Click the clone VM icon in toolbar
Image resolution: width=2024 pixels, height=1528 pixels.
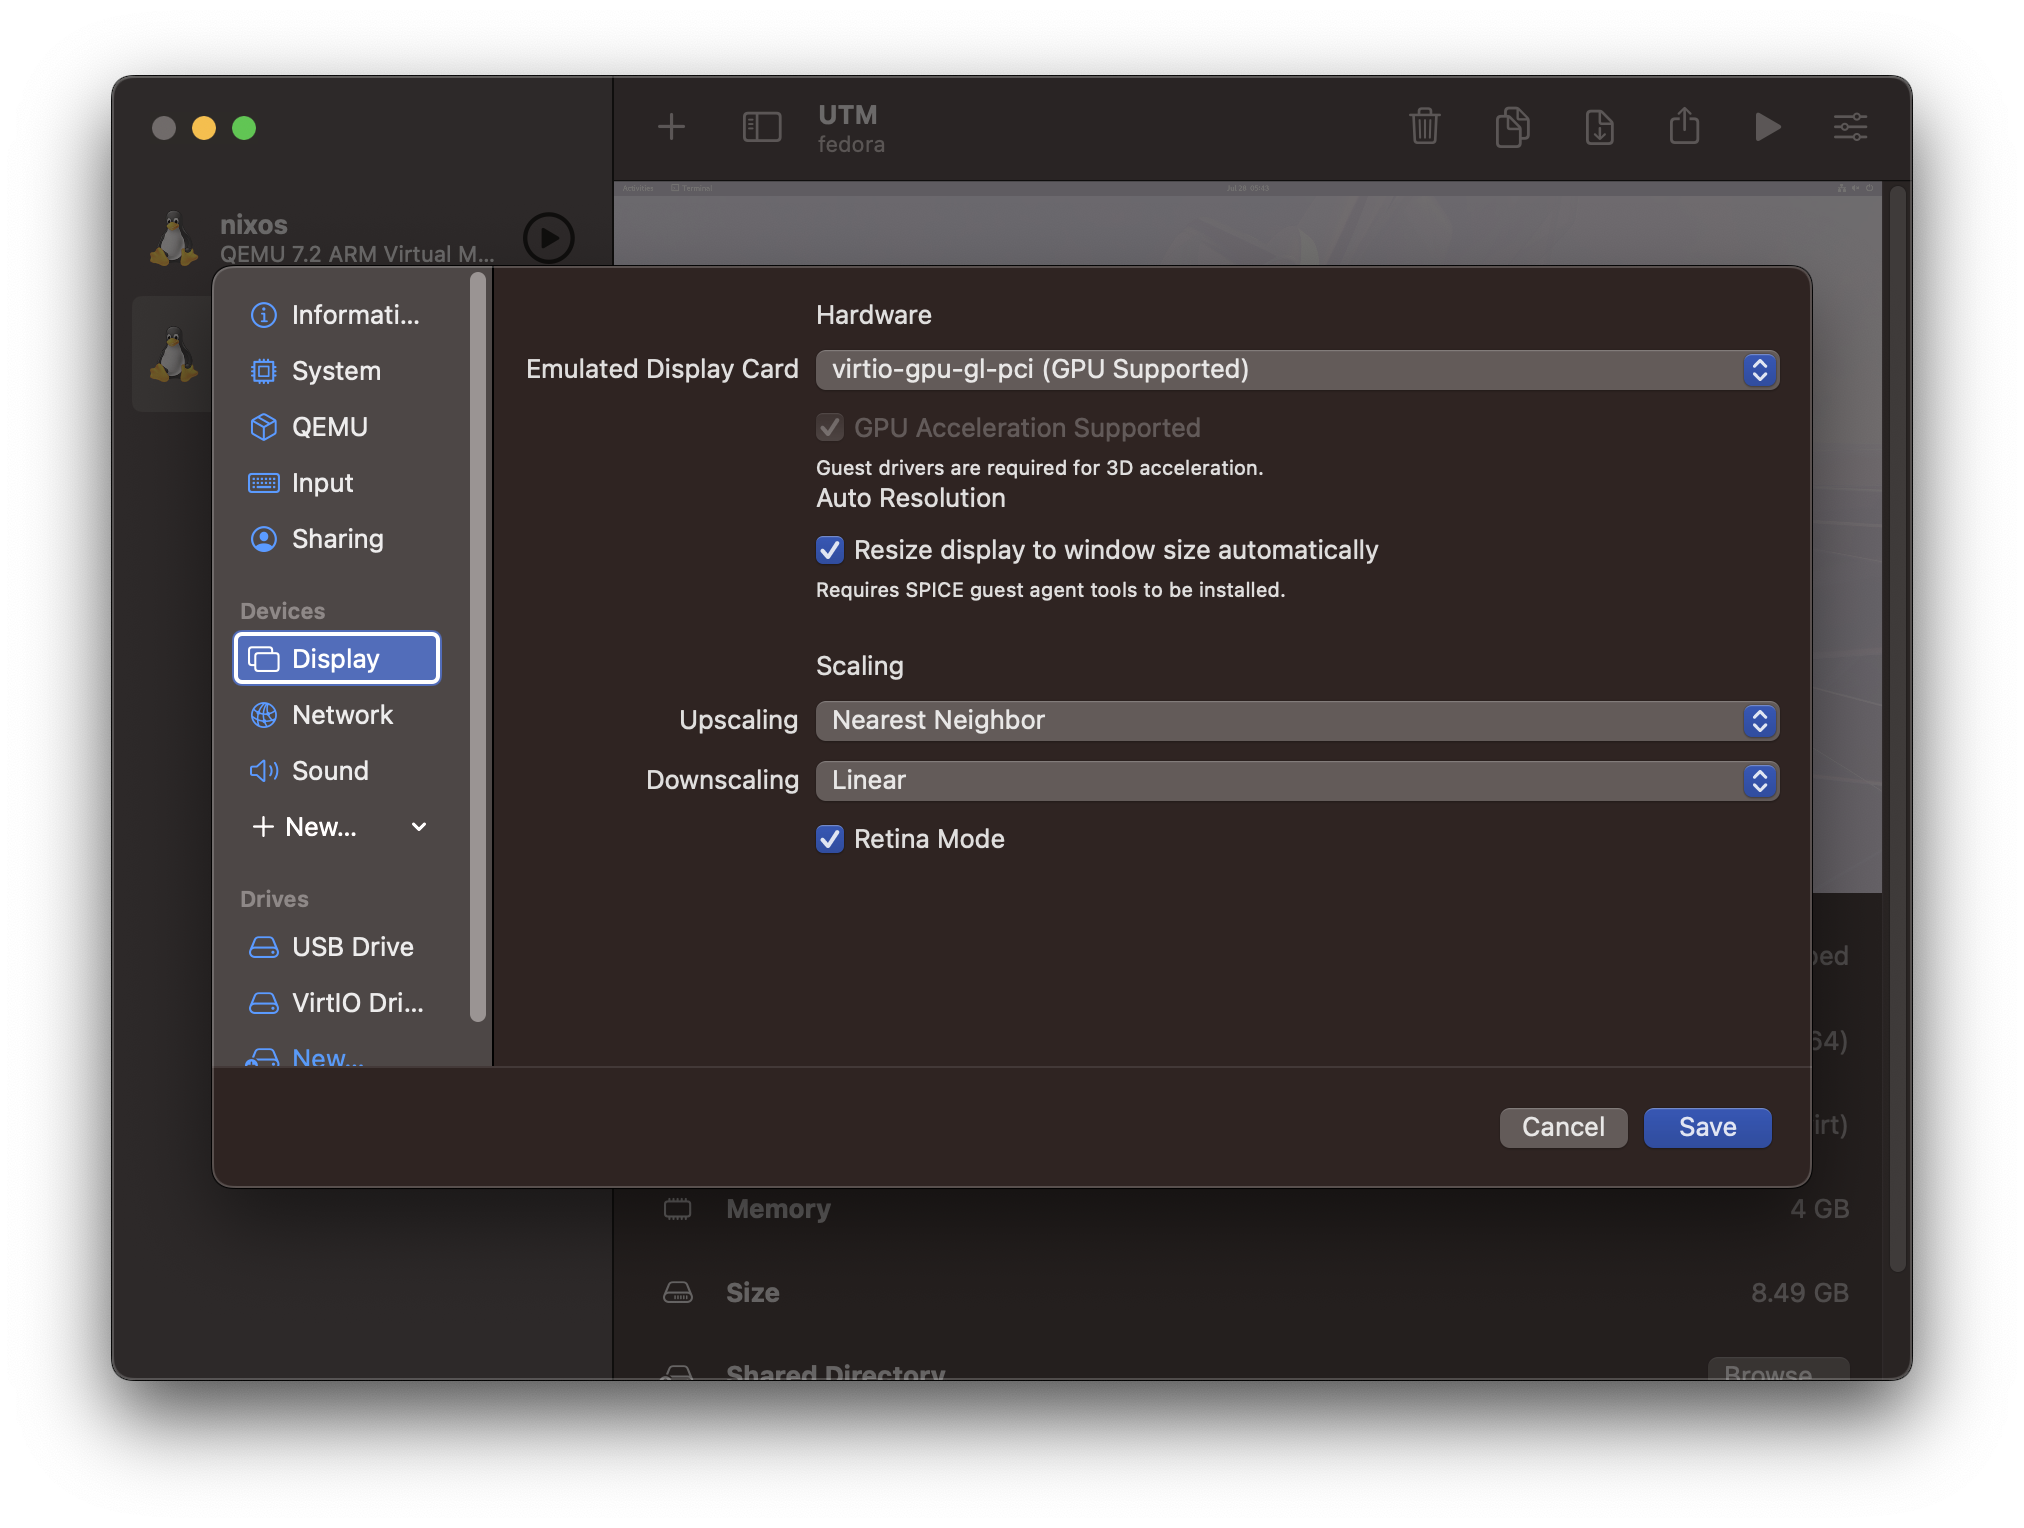1512,127
